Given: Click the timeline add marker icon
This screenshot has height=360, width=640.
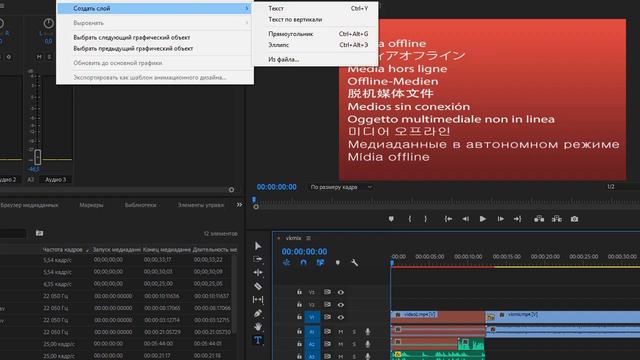Looking at the screenshot, I should click(338, 263).
